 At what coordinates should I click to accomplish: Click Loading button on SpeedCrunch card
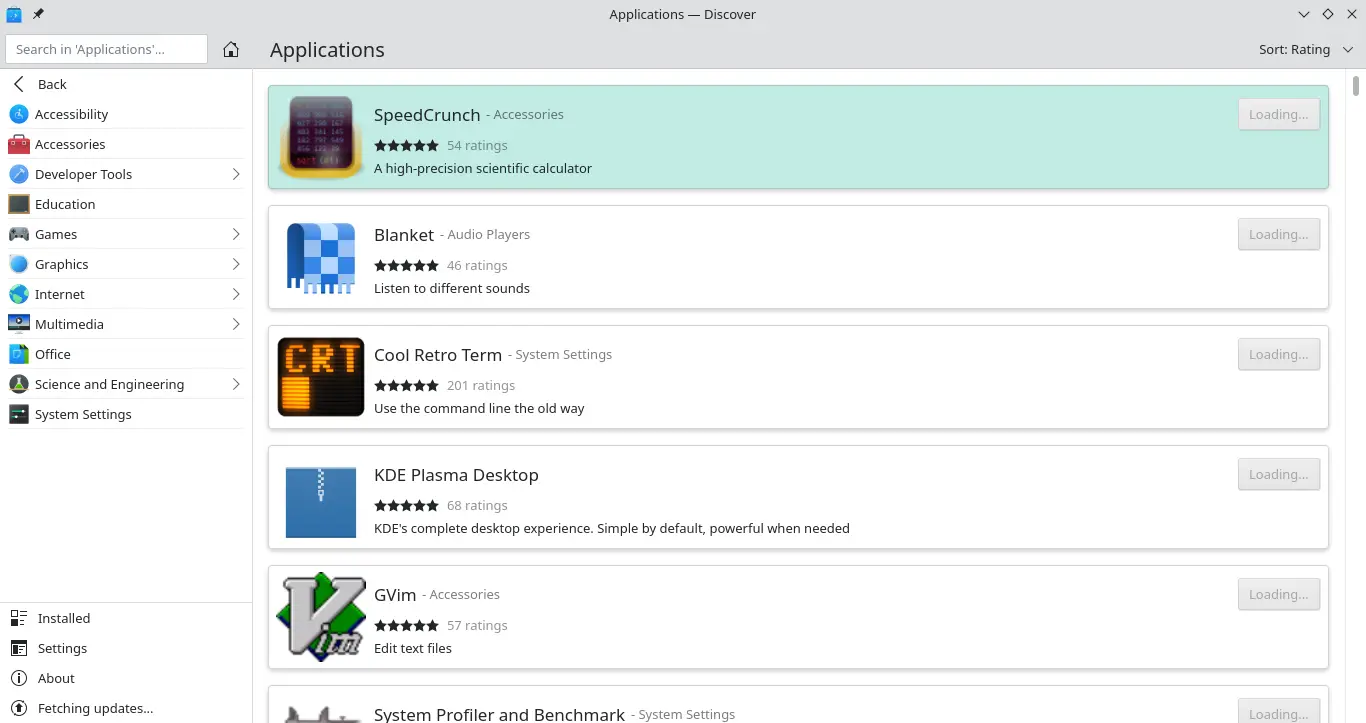1278,114
